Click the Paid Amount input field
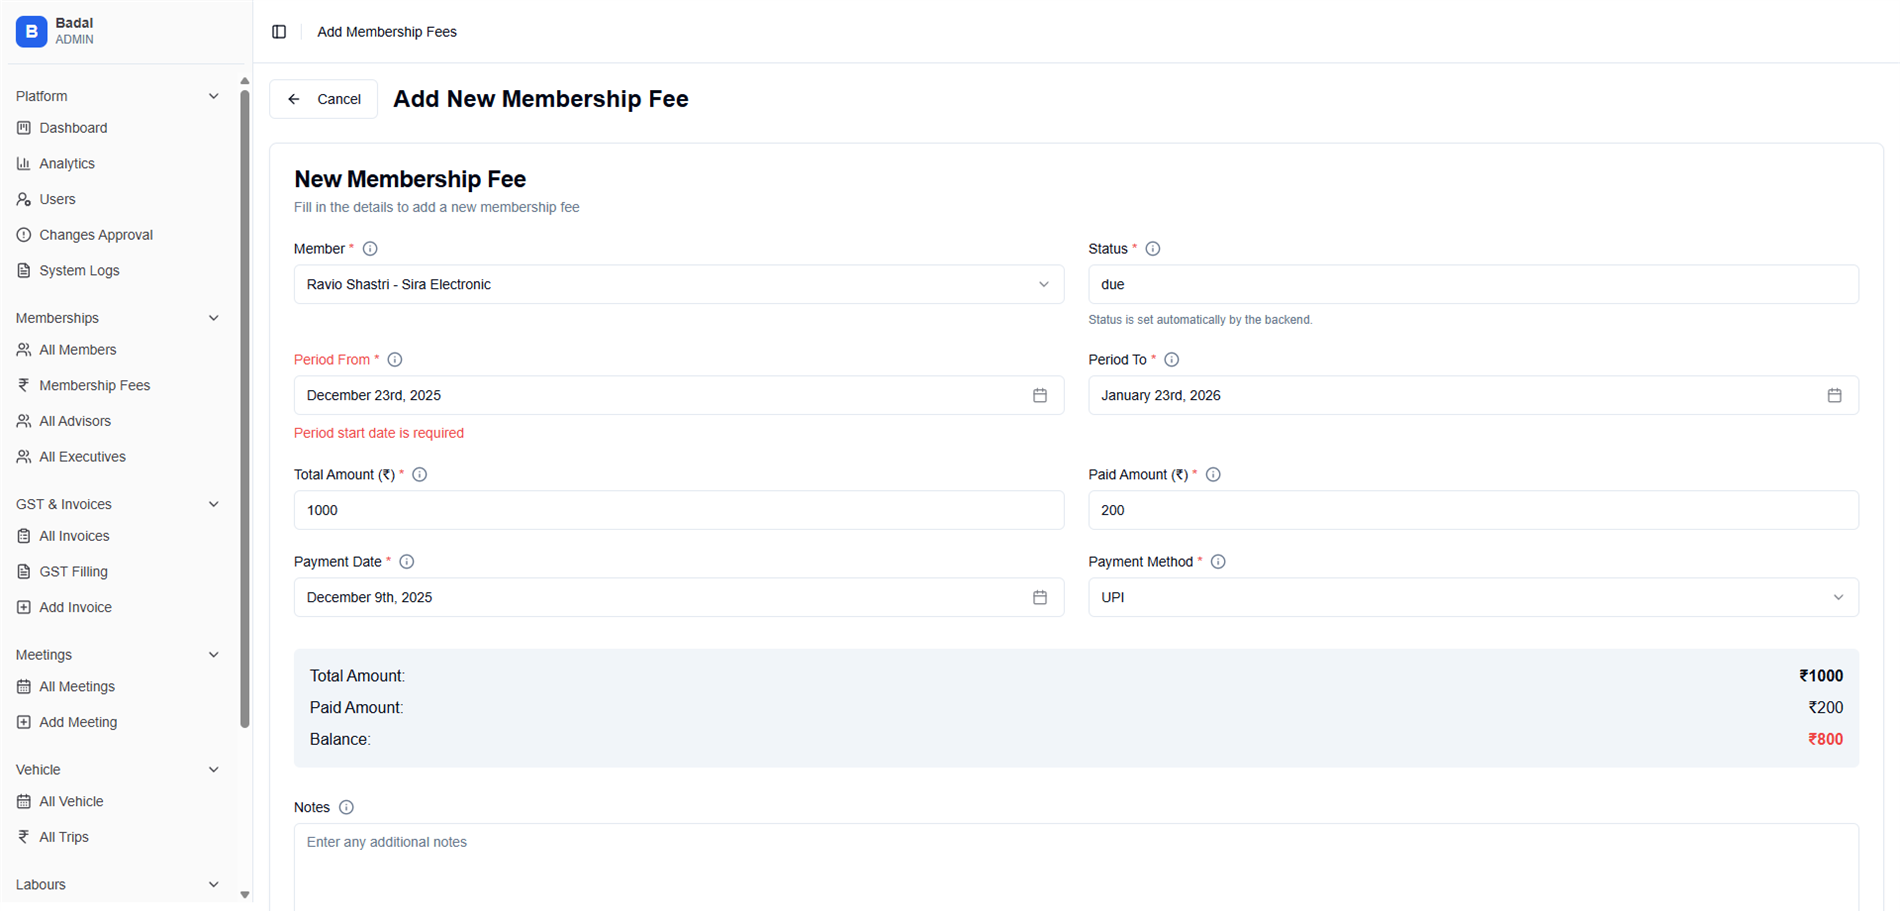1900x911 pixels. pos(1473,511)
